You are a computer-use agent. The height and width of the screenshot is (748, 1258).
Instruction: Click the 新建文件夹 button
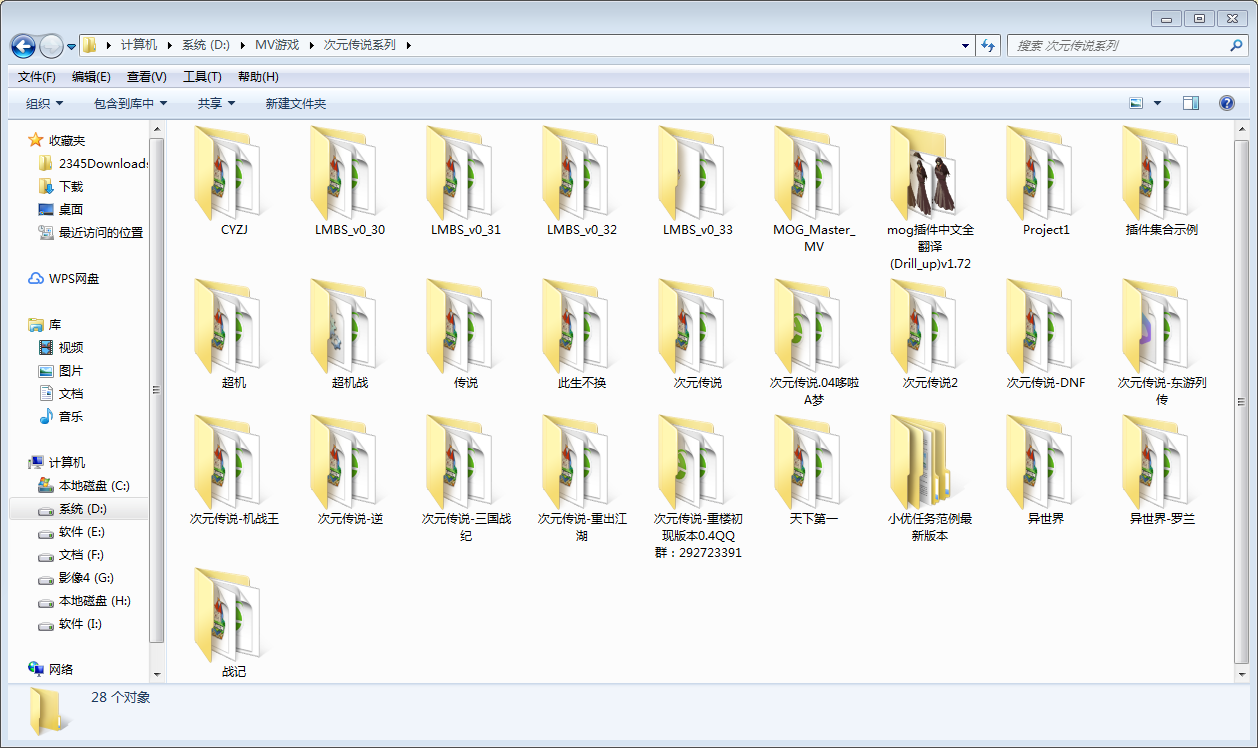pyautogui.click(x=296, y=103)
